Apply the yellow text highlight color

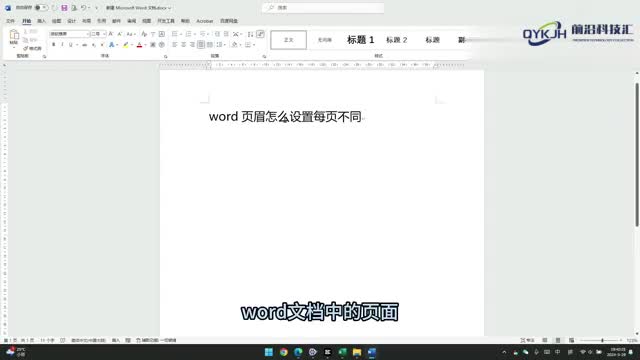click(x=126, y=44)
